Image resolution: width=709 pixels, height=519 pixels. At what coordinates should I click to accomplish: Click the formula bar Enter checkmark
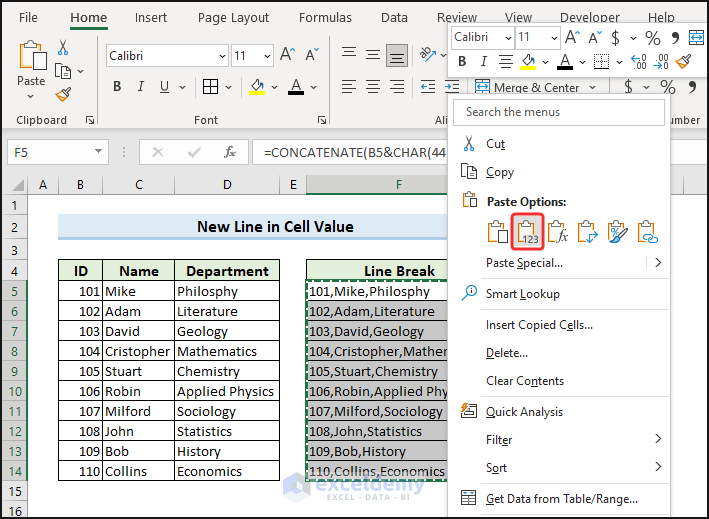point(194,152)
